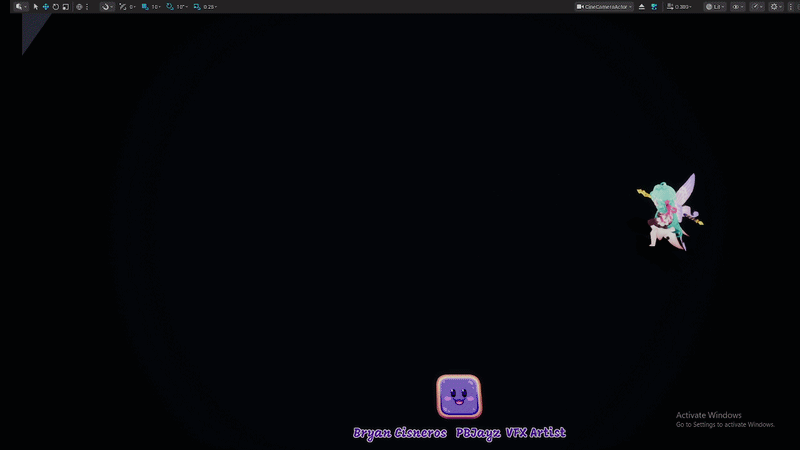This screenshot has width=800, height=450.
Task: Open the viewport settings gear menu
Action: click(x=776, y=7)
